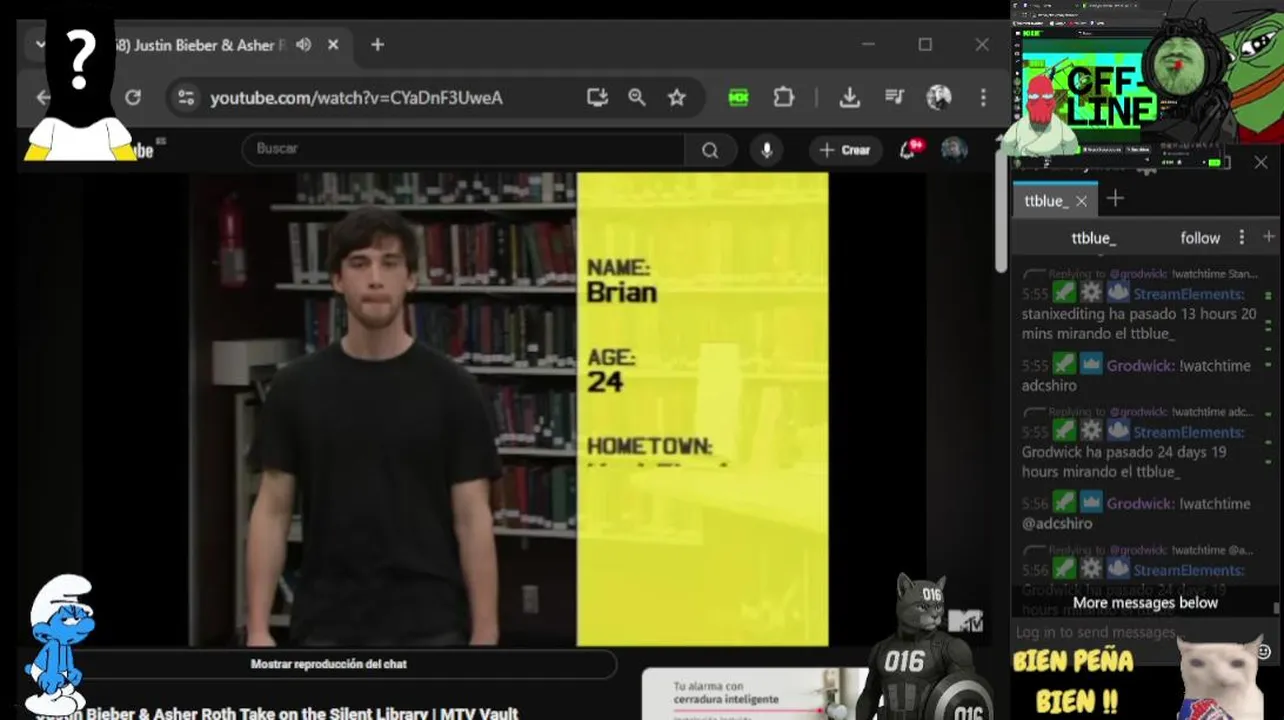Viewport: 1284px width, 720px height.
Task: Add a split with the chat header plus
Action: (1269, 237)
